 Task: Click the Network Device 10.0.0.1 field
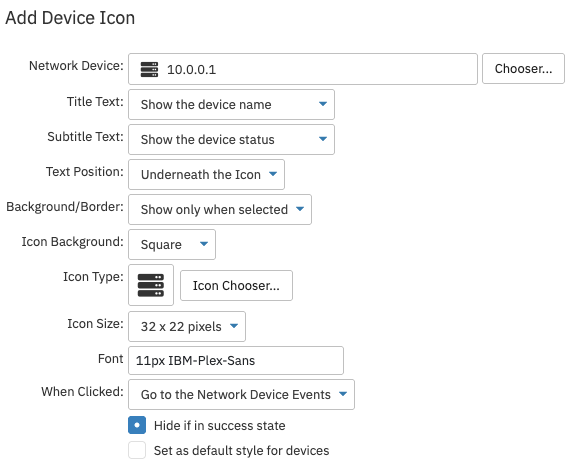[303, 69]
